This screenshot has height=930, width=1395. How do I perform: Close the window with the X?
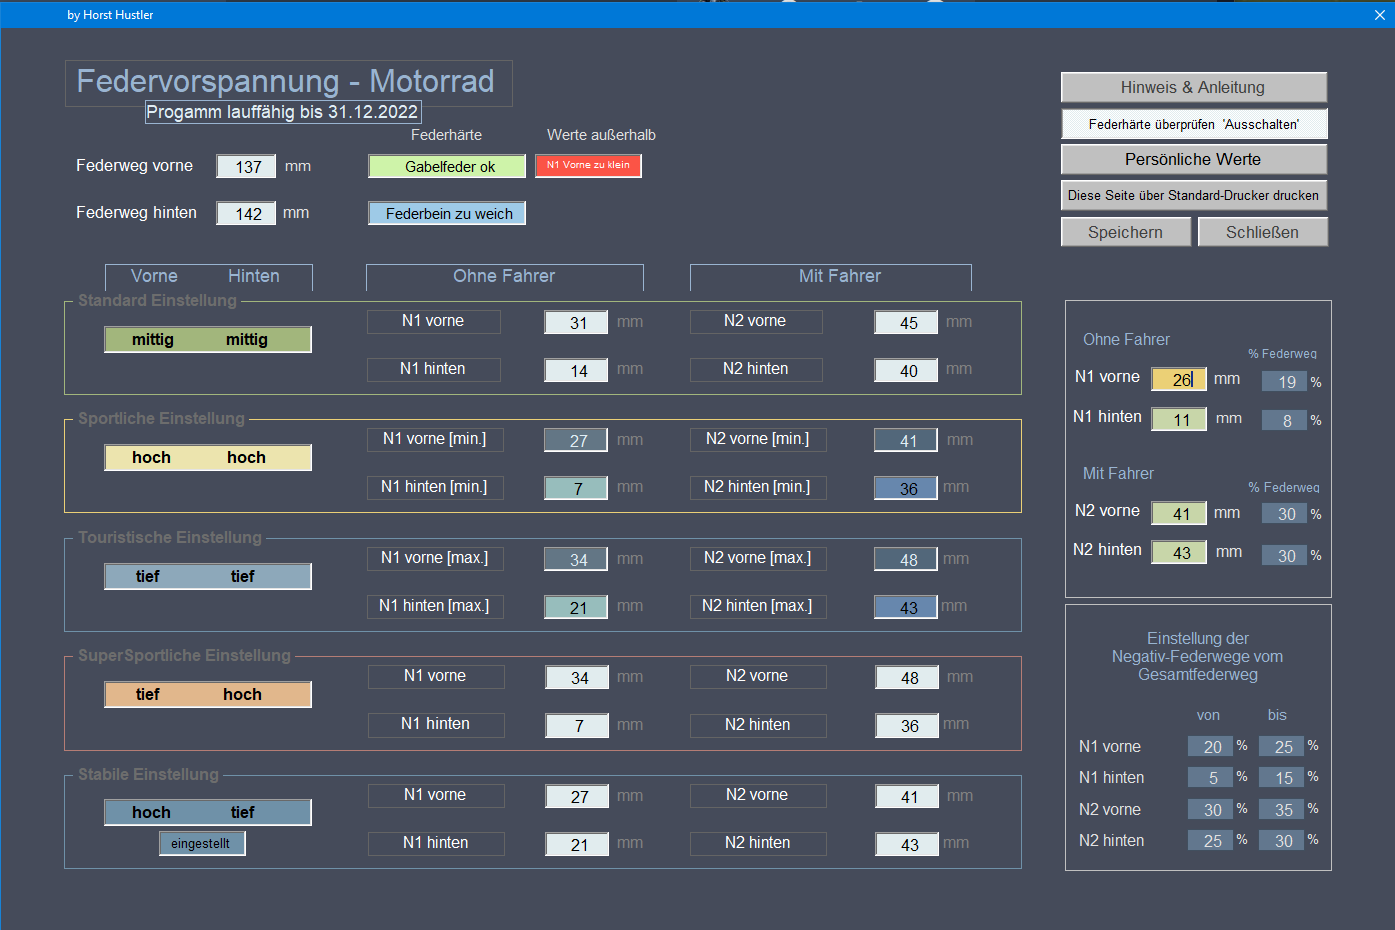[1380, 15]
